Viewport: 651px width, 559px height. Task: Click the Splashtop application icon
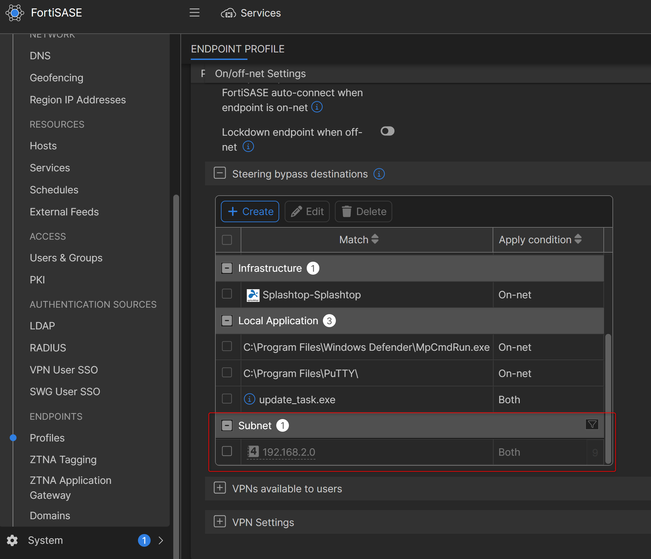click(x=252, y=295)
